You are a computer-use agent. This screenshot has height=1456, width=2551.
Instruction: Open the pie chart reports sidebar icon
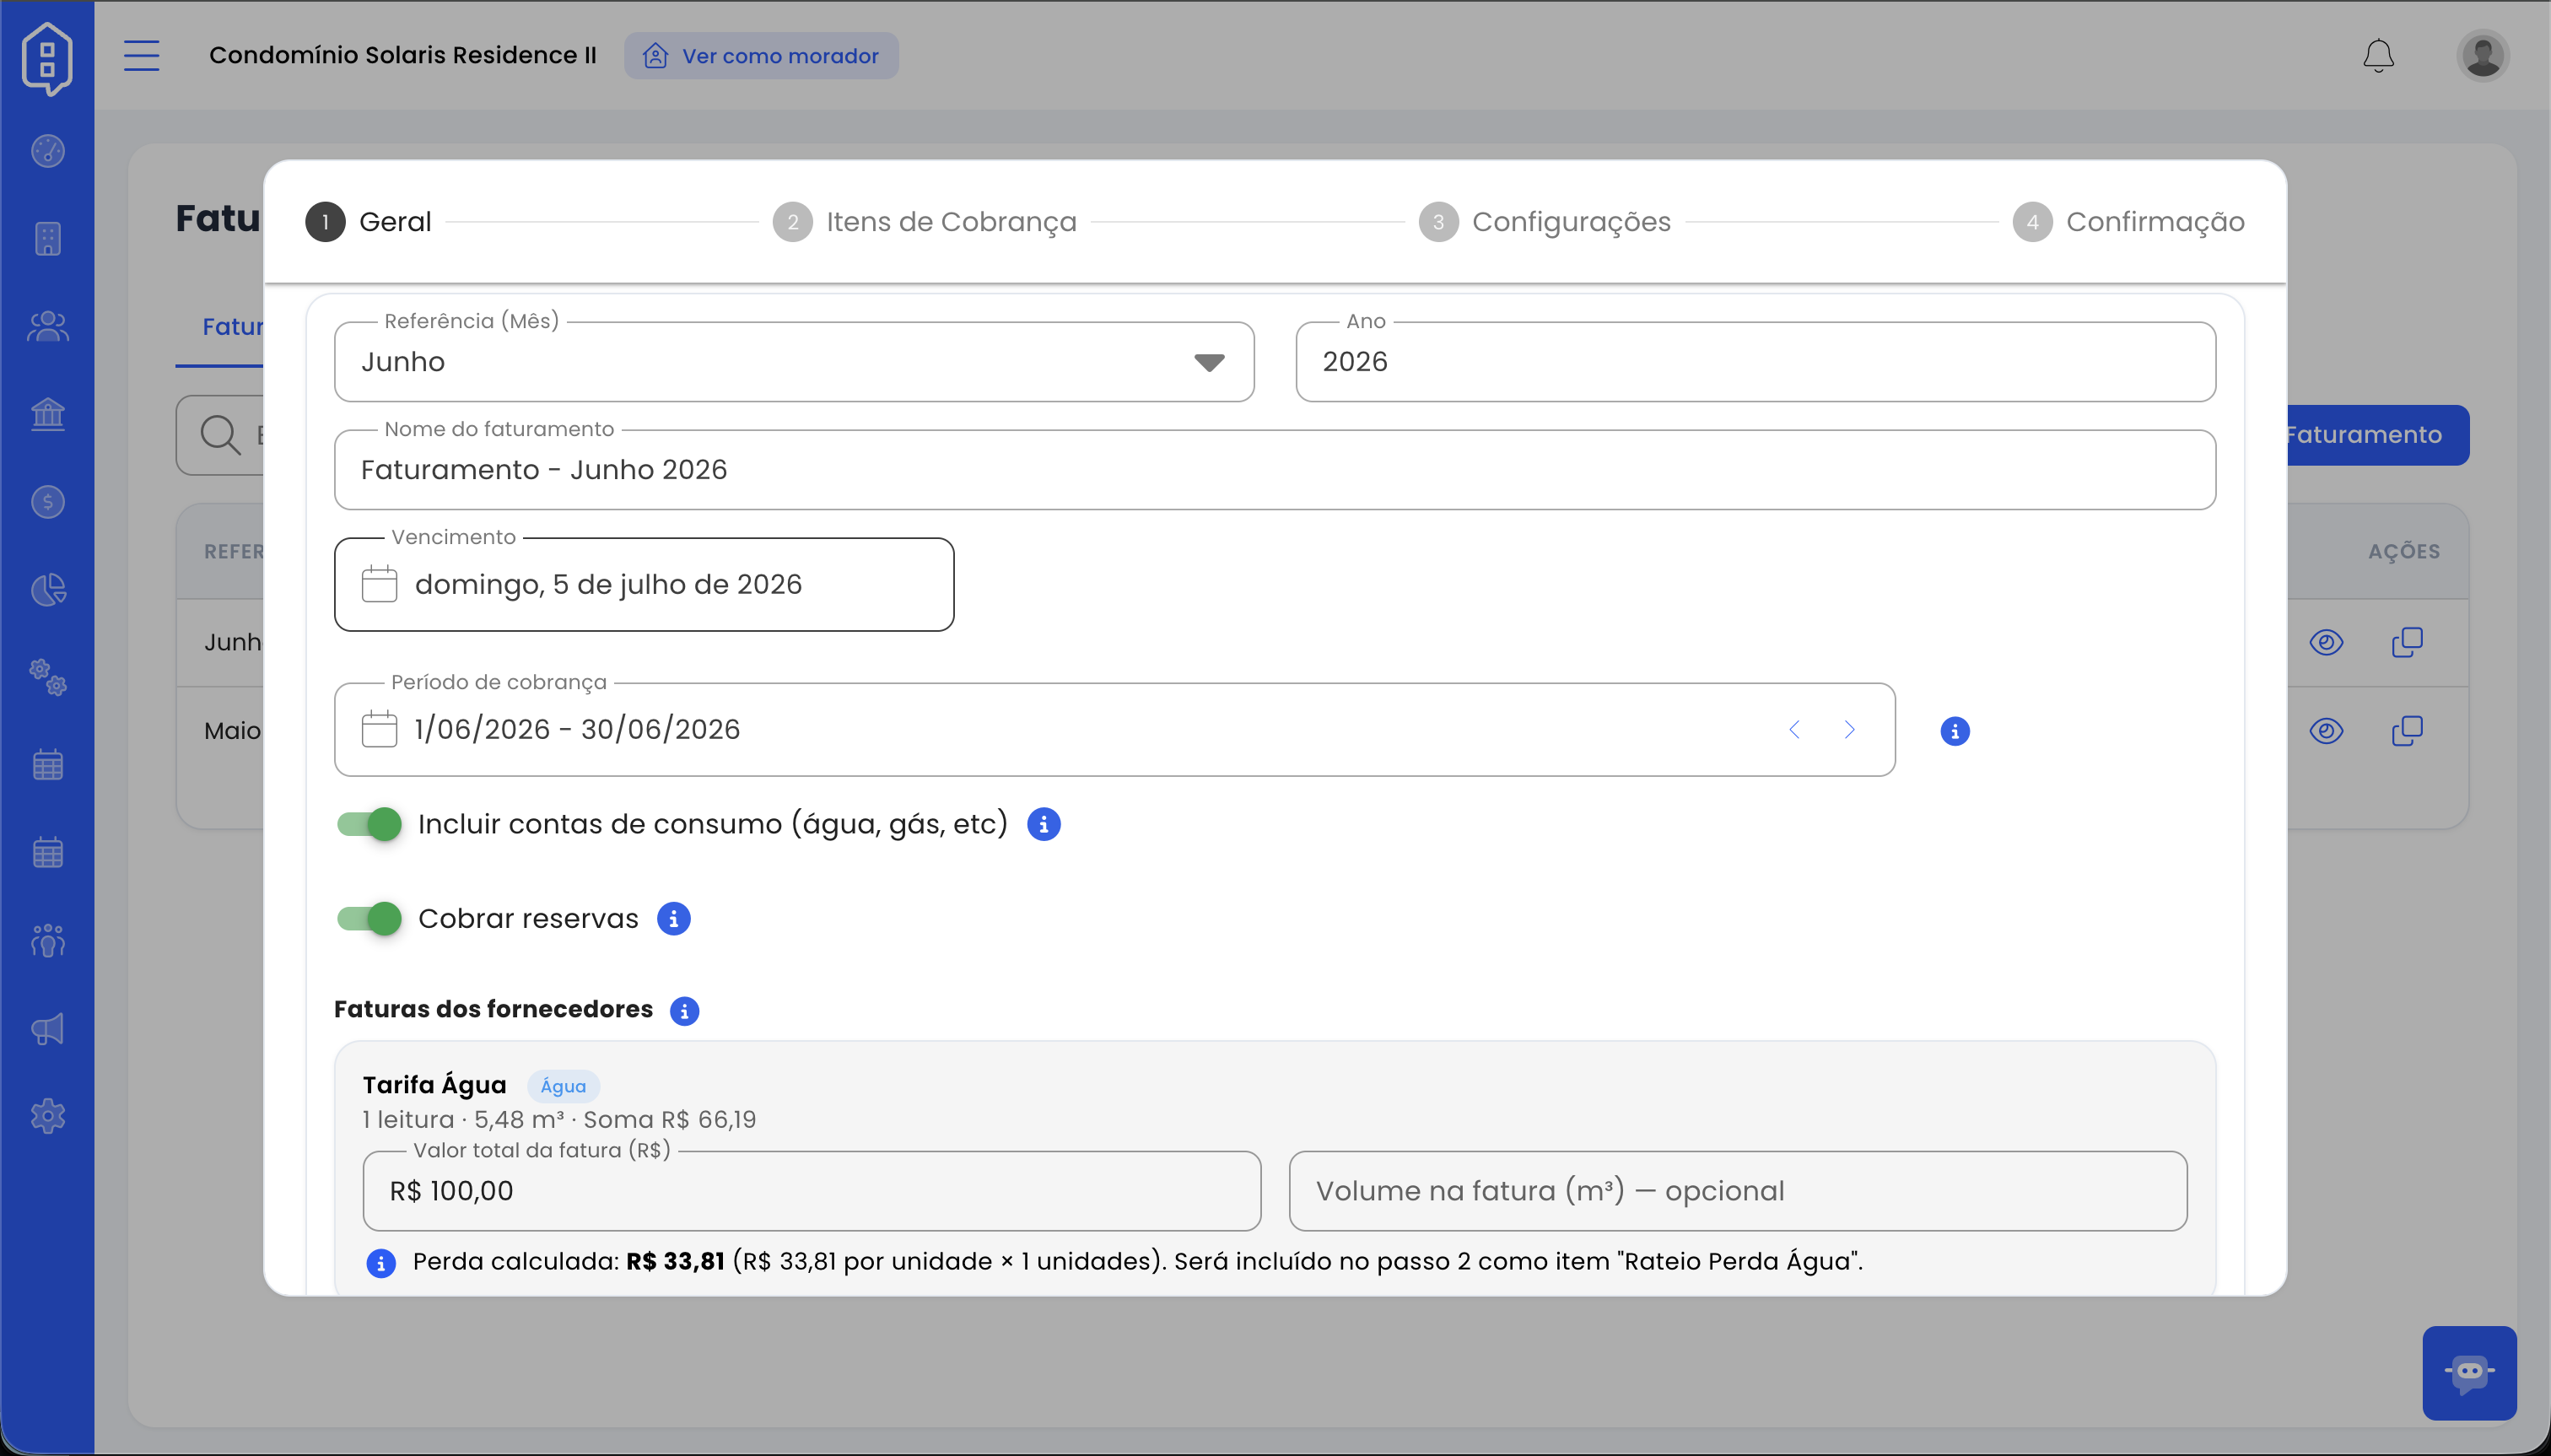(47, 589)
